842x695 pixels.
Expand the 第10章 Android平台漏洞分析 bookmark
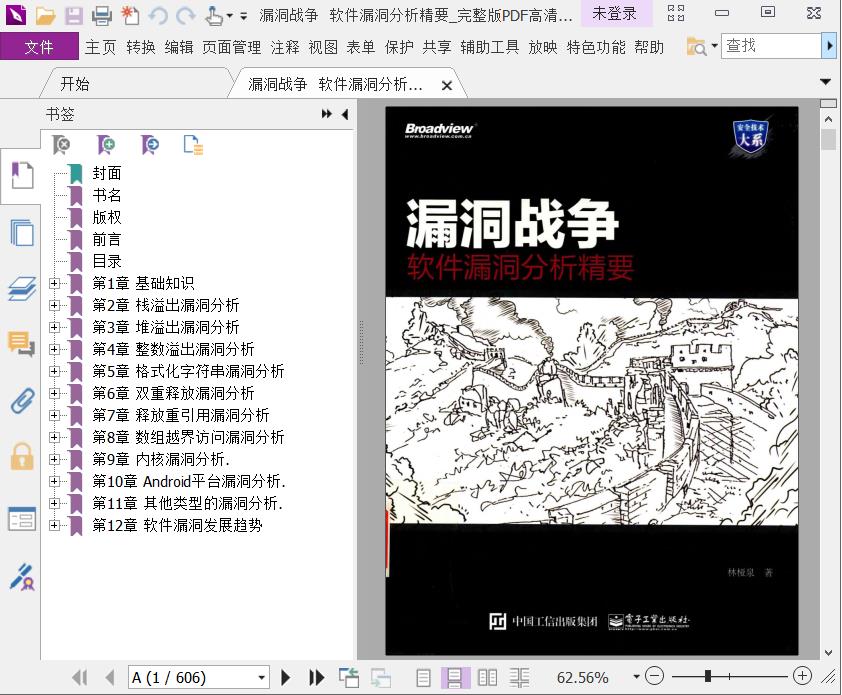54,481
